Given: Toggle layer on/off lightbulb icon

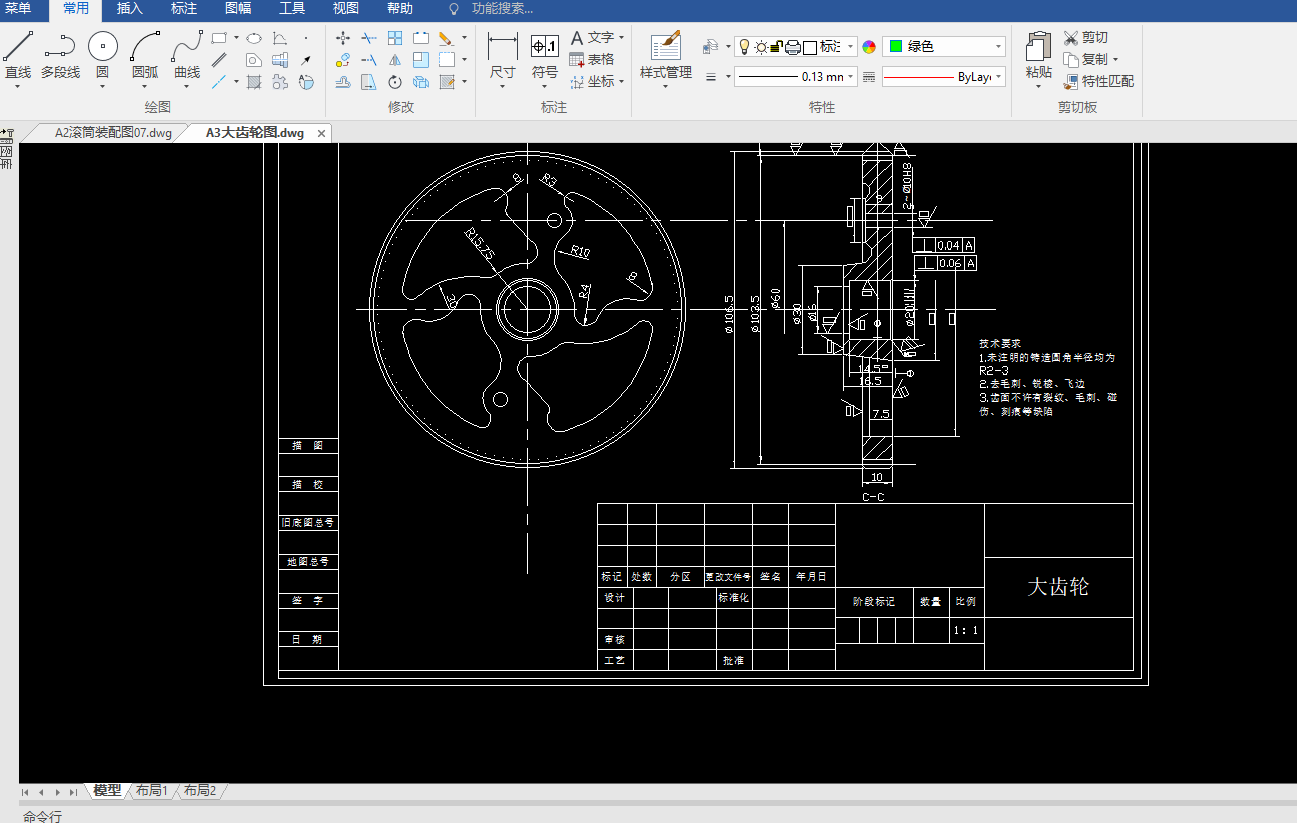Looking at the screenshot, I should coord(743,47).
